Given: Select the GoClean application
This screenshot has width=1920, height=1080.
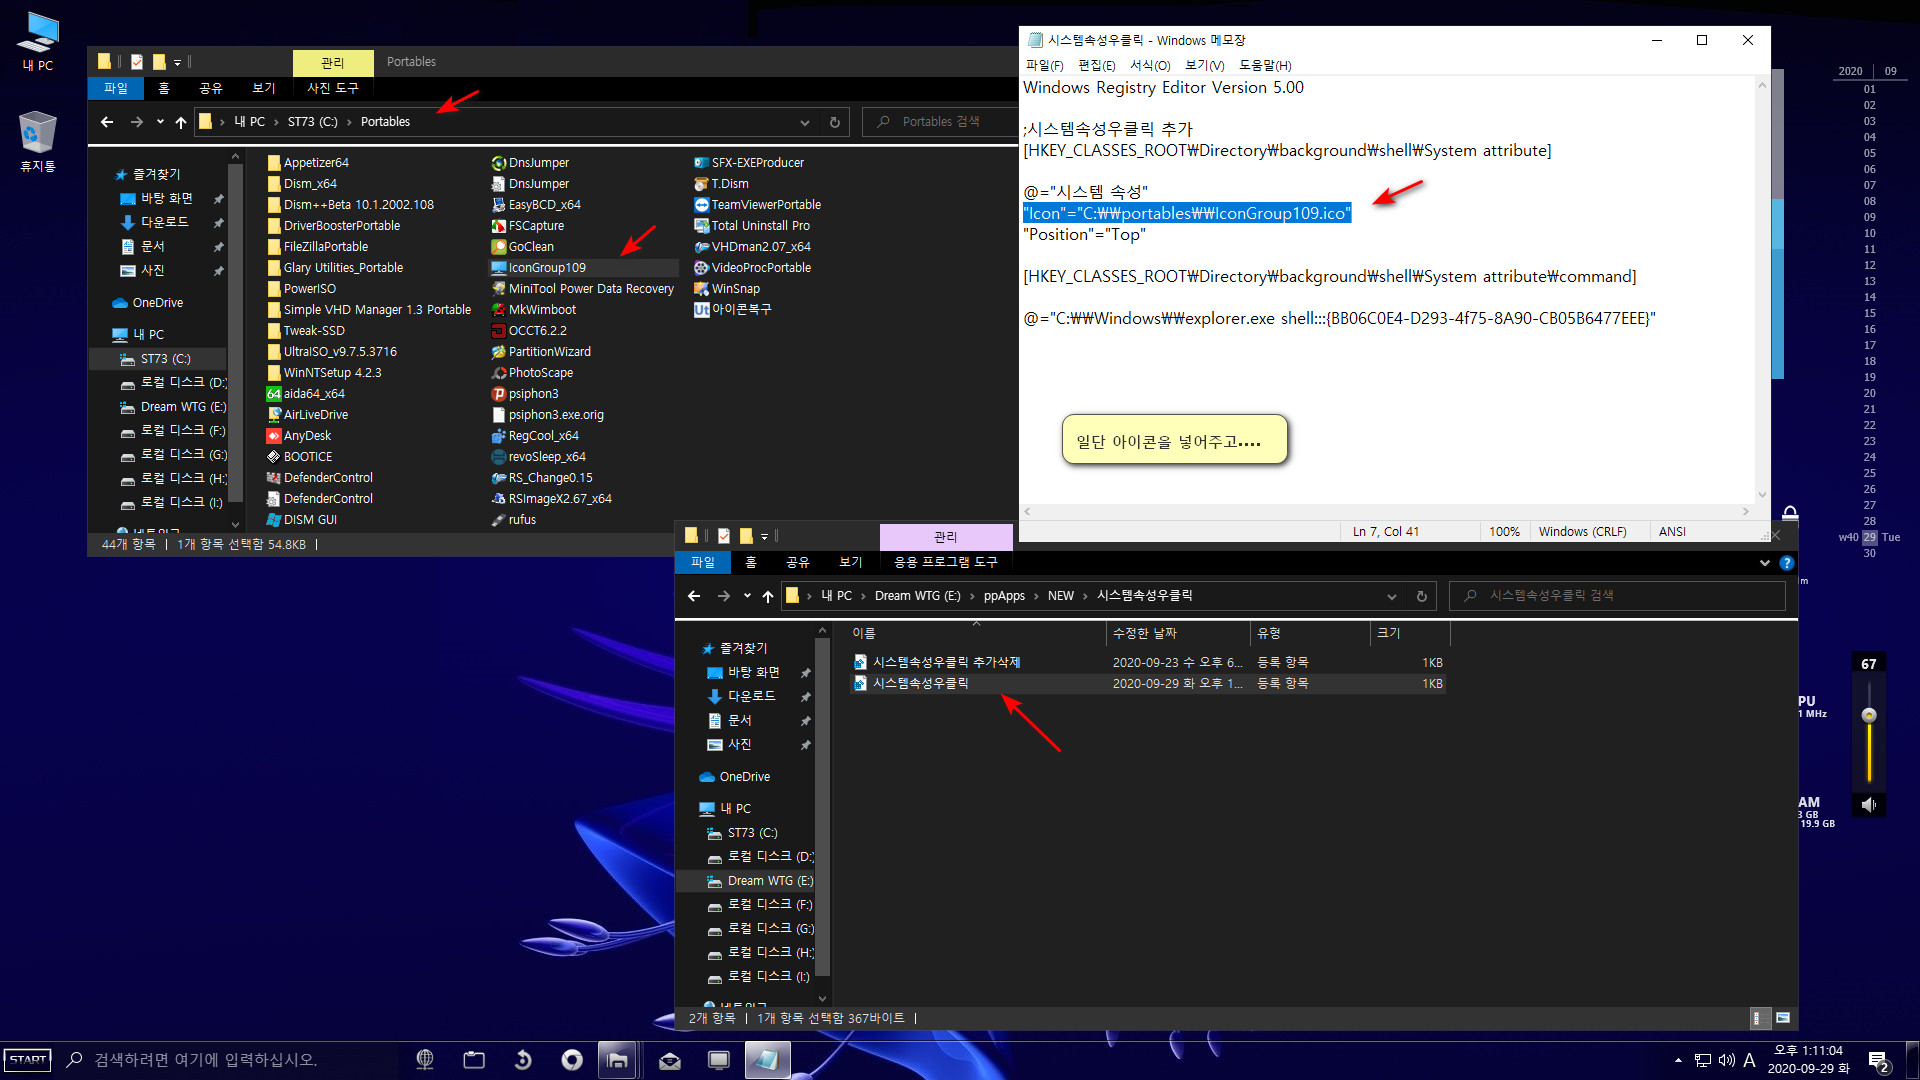Looking at the screenshot, I should pyautogui.click(x=522, y=246).
